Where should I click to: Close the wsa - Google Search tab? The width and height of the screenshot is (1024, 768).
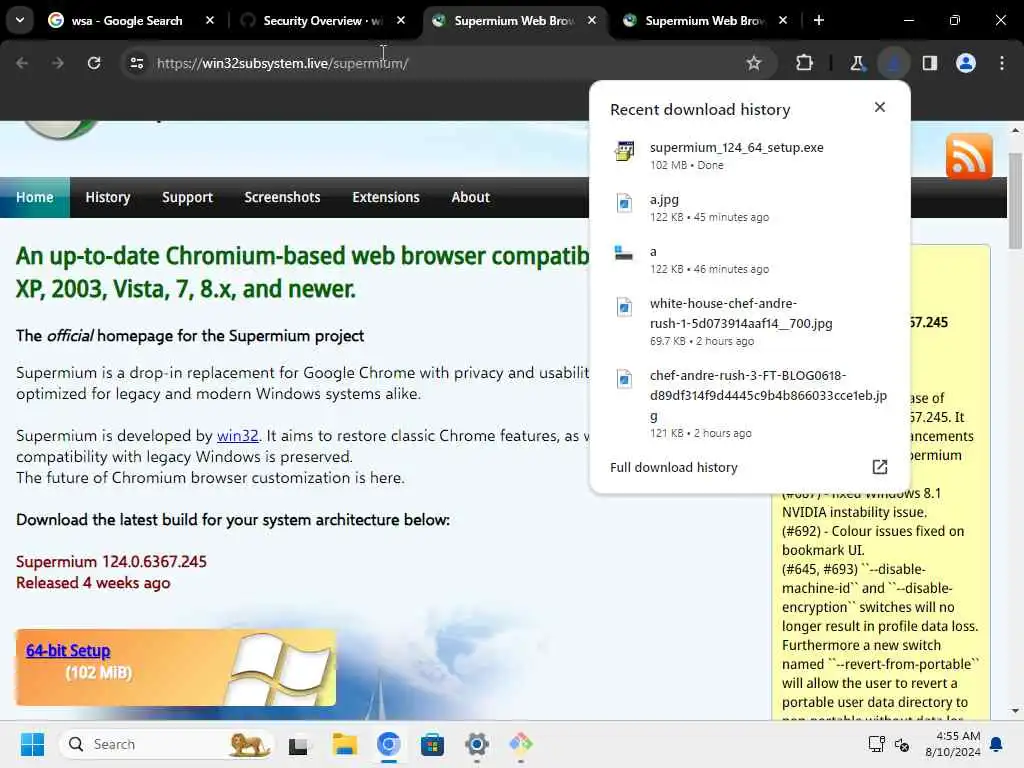[210, 20]
